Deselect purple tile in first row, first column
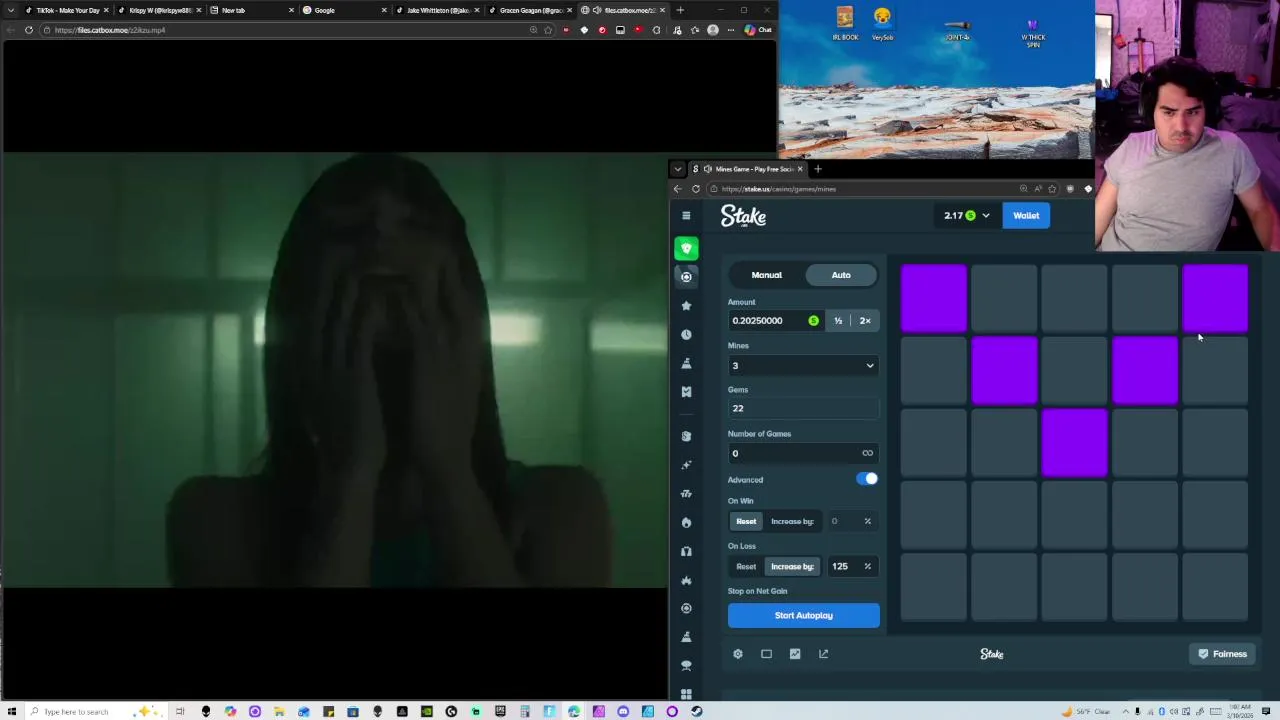 pyautogui.click(x=934, y=298)
